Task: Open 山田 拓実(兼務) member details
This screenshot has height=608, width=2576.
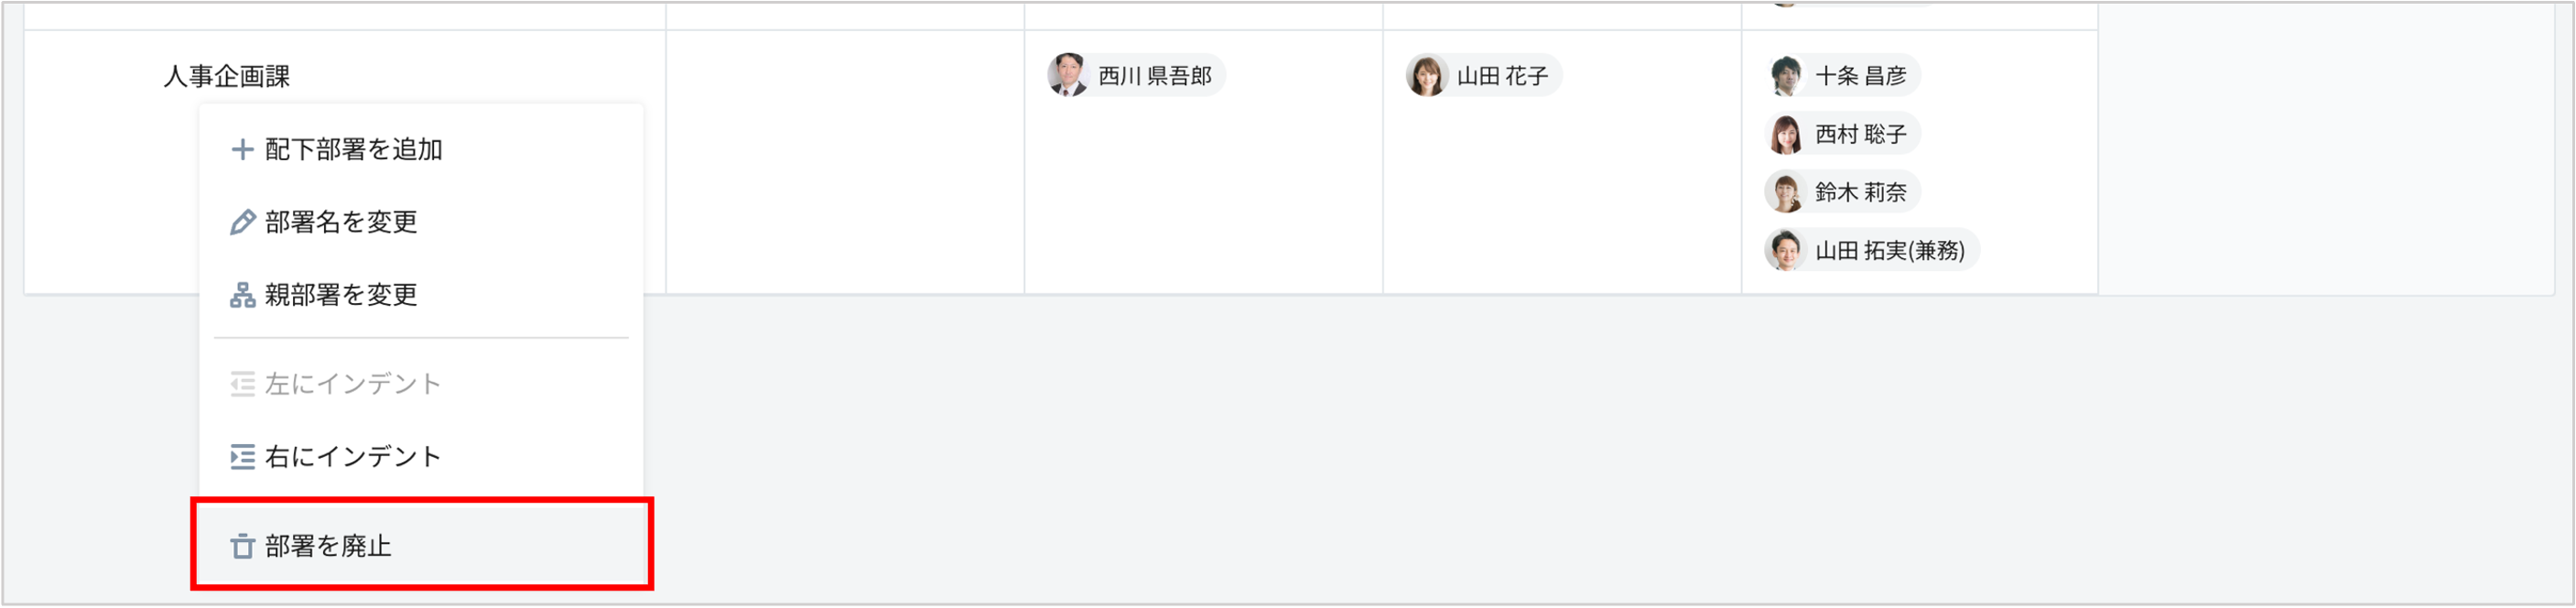Action: 1870,251
